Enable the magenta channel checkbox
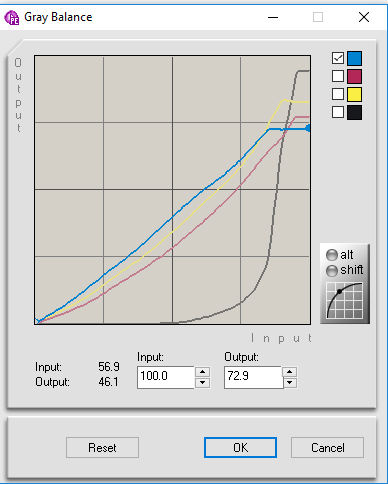388x484 pixels. (338, 76)
